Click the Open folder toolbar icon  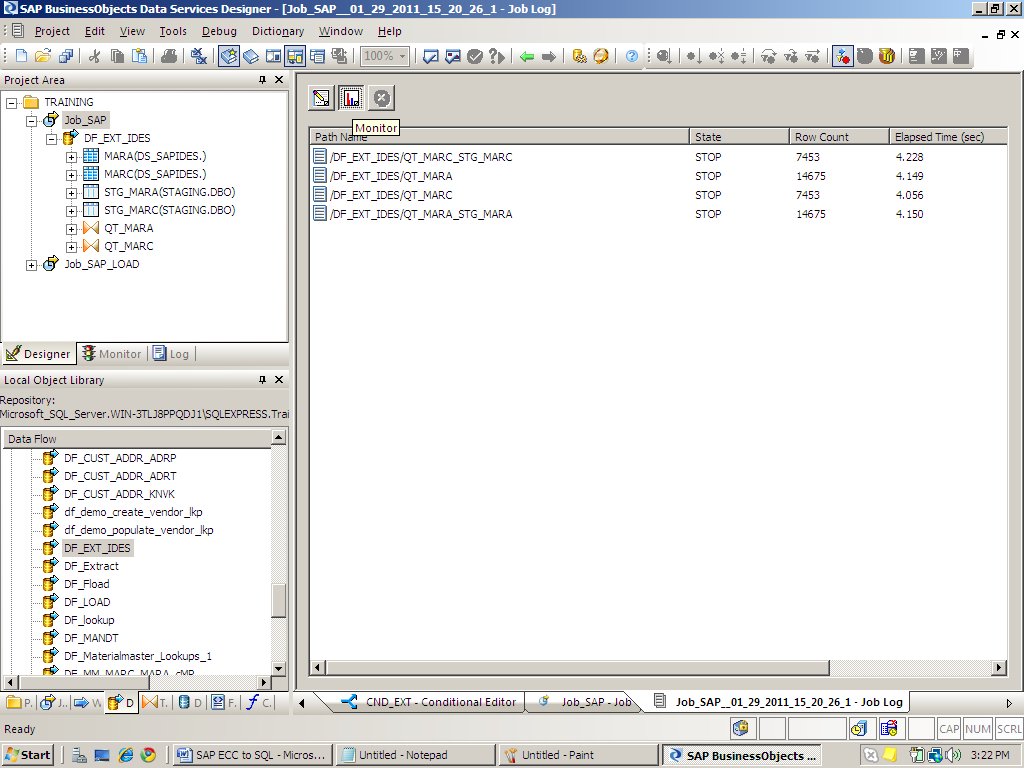43,56
